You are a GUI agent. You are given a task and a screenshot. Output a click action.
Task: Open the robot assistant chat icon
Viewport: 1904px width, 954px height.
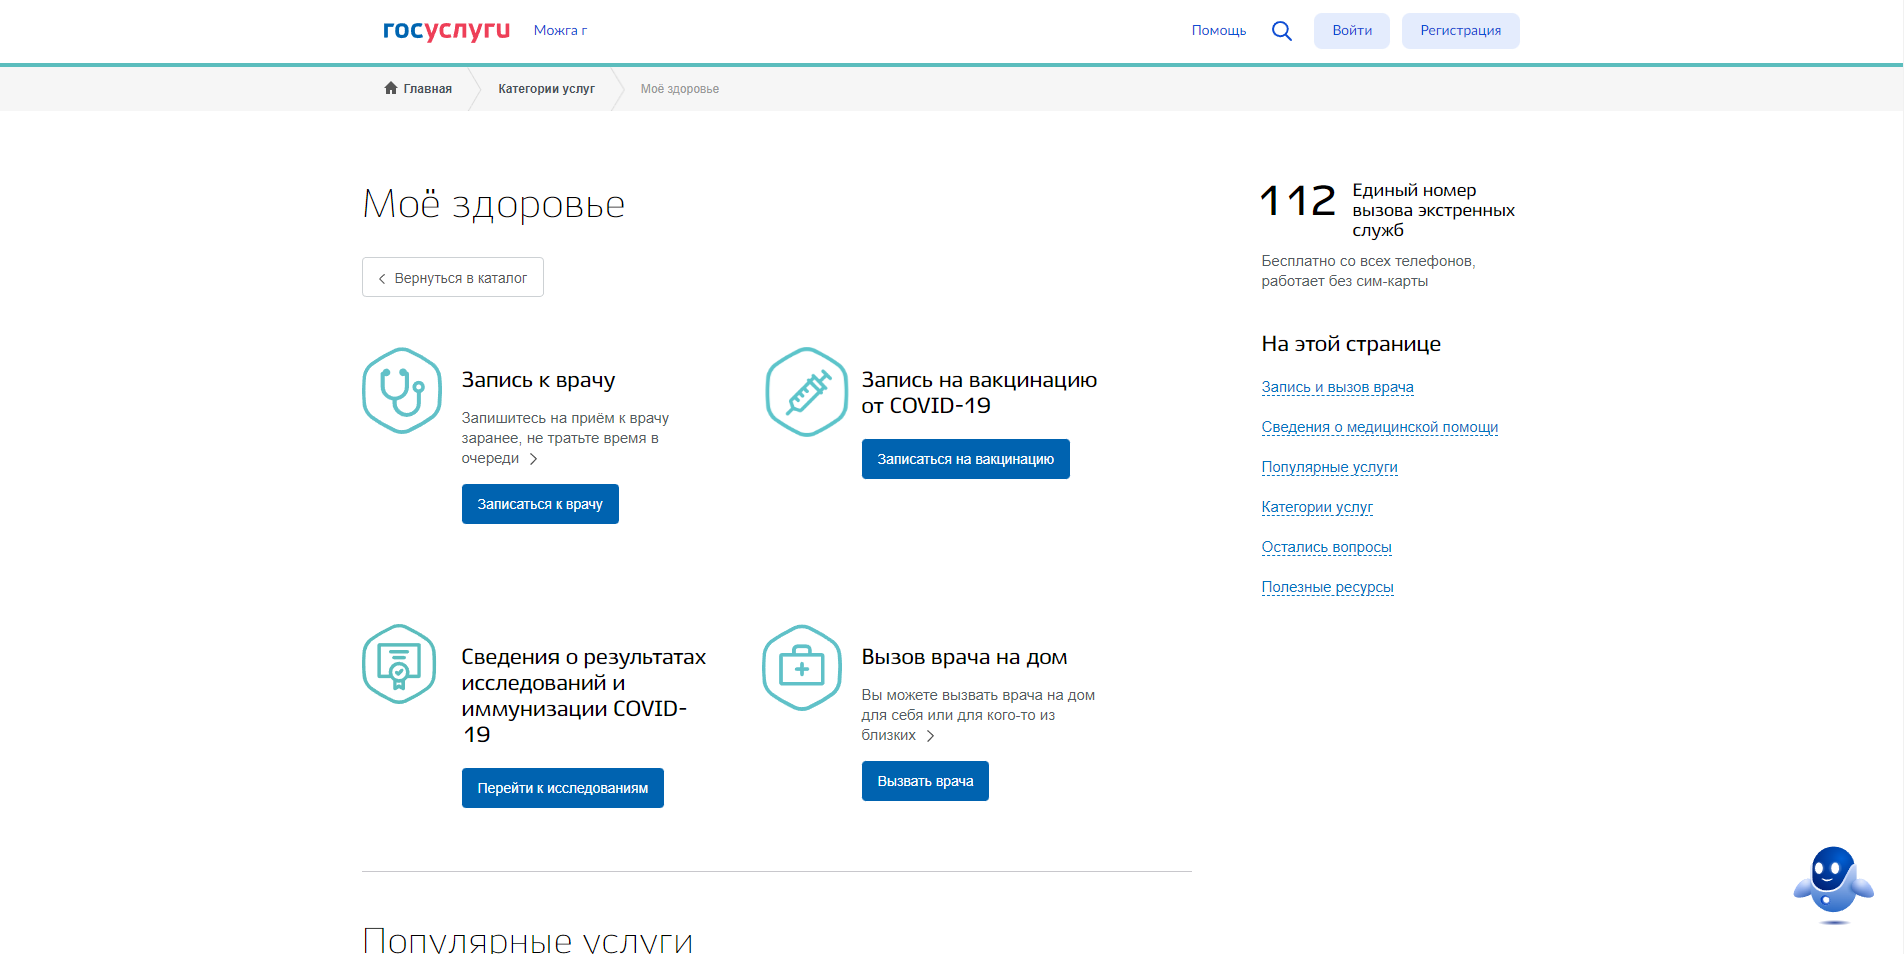(x=1833, y=883)
